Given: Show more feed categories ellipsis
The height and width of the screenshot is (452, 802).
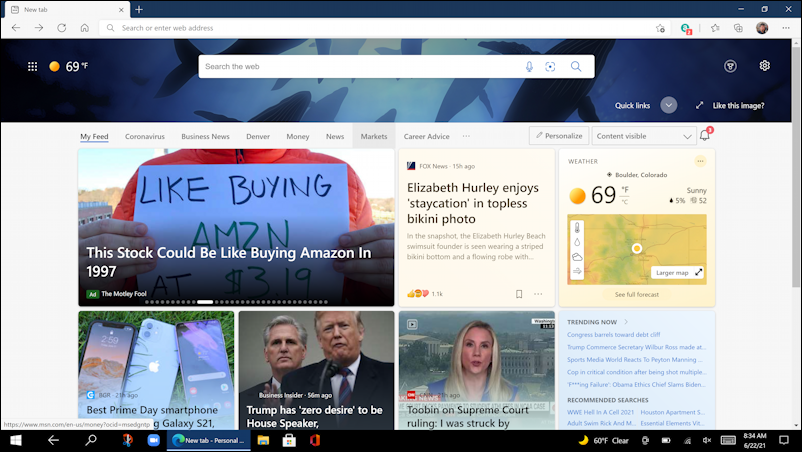Looking at the screenshot, I should coord(466,136).
